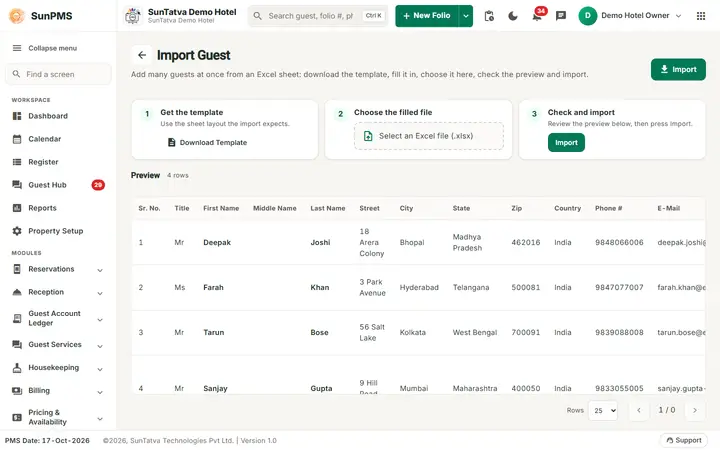Click the First Name column header
This screenshot has height=450, width=720.
coord(221,208)
